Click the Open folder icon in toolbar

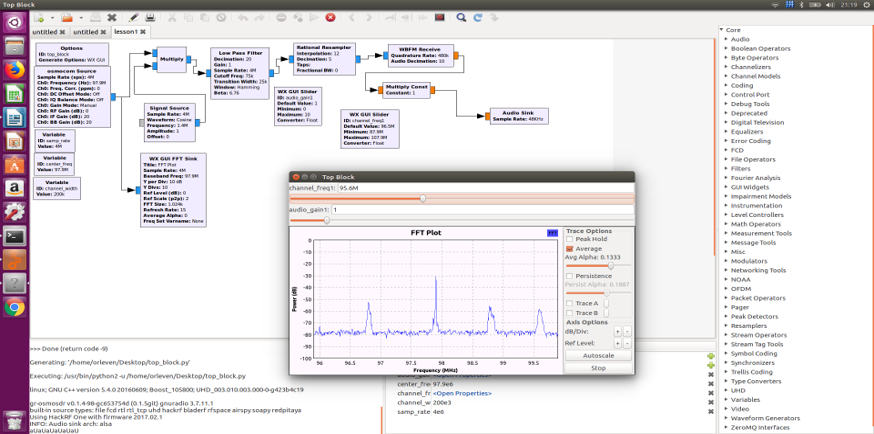click(66, 17)
